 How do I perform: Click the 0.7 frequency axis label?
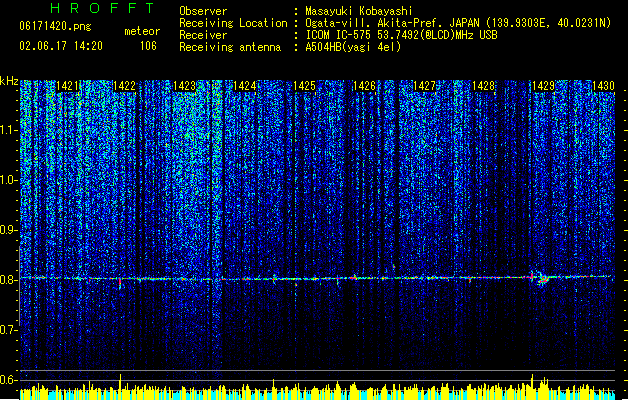[9, 330]
